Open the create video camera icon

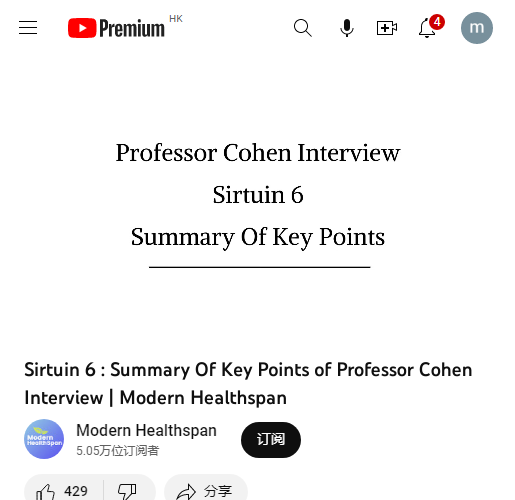click(387, 28)
